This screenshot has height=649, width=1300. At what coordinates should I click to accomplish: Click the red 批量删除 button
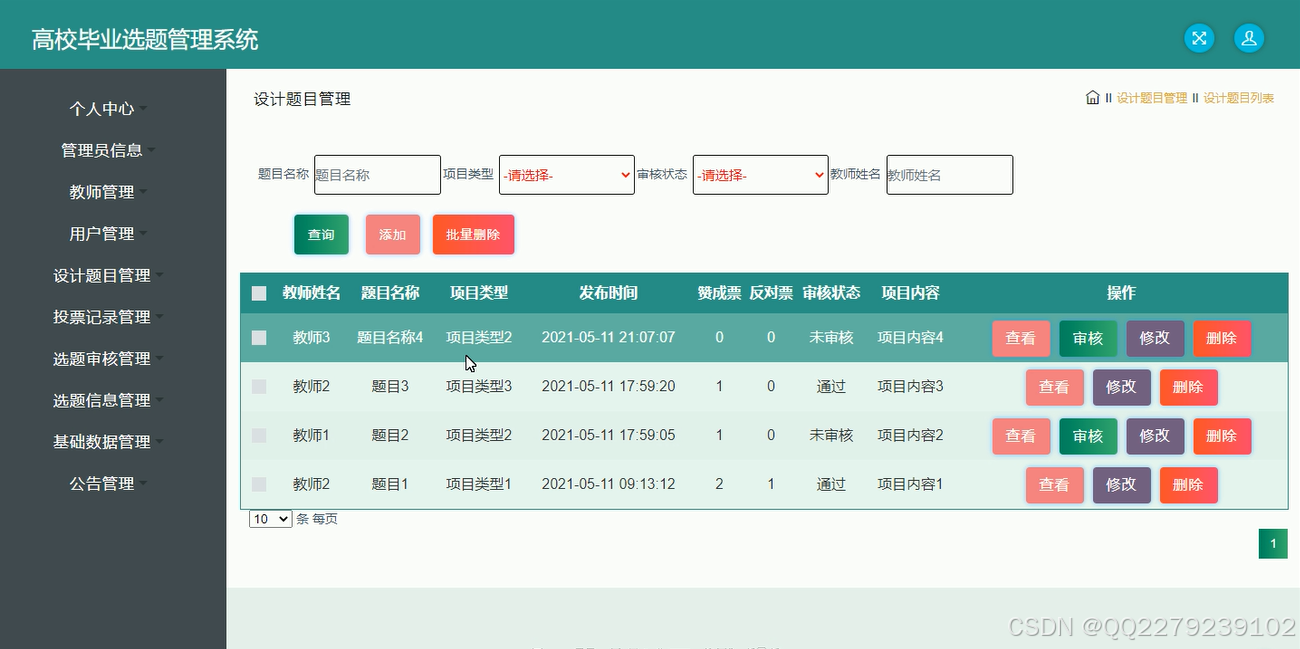pyautogui.click(x=473, y=234)
